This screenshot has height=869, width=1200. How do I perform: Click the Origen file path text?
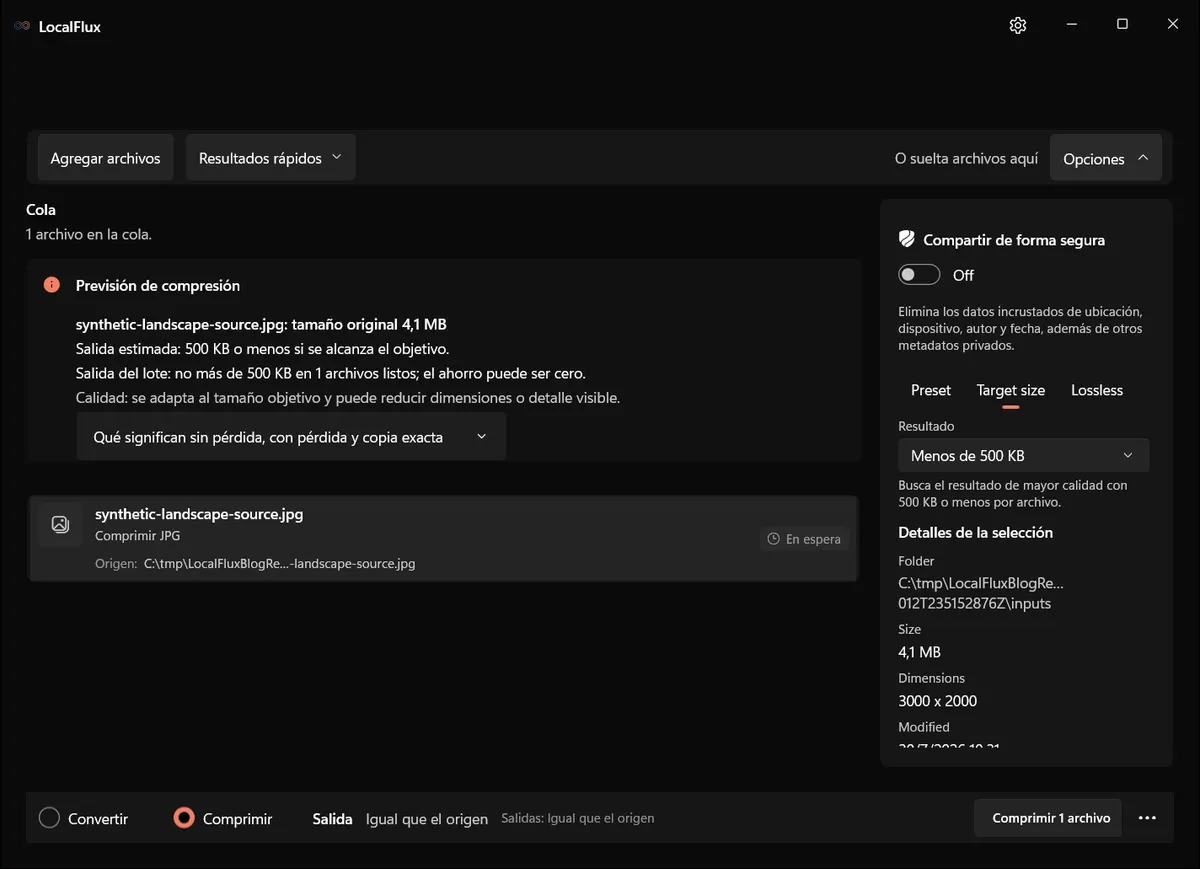pyautogui.click(x=279, y=563)
